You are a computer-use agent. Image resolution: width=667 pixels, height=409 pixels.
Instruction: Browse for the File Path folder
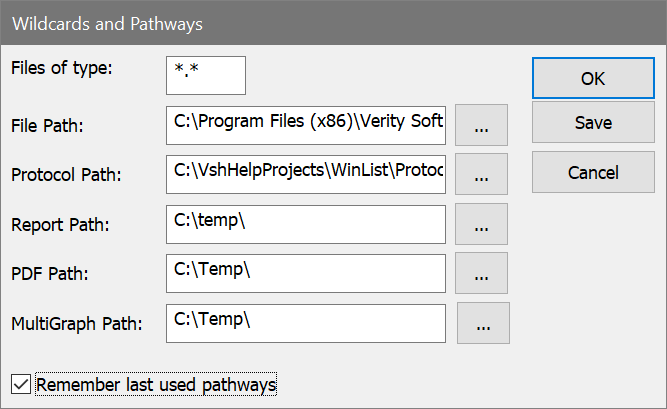point(481,127)
